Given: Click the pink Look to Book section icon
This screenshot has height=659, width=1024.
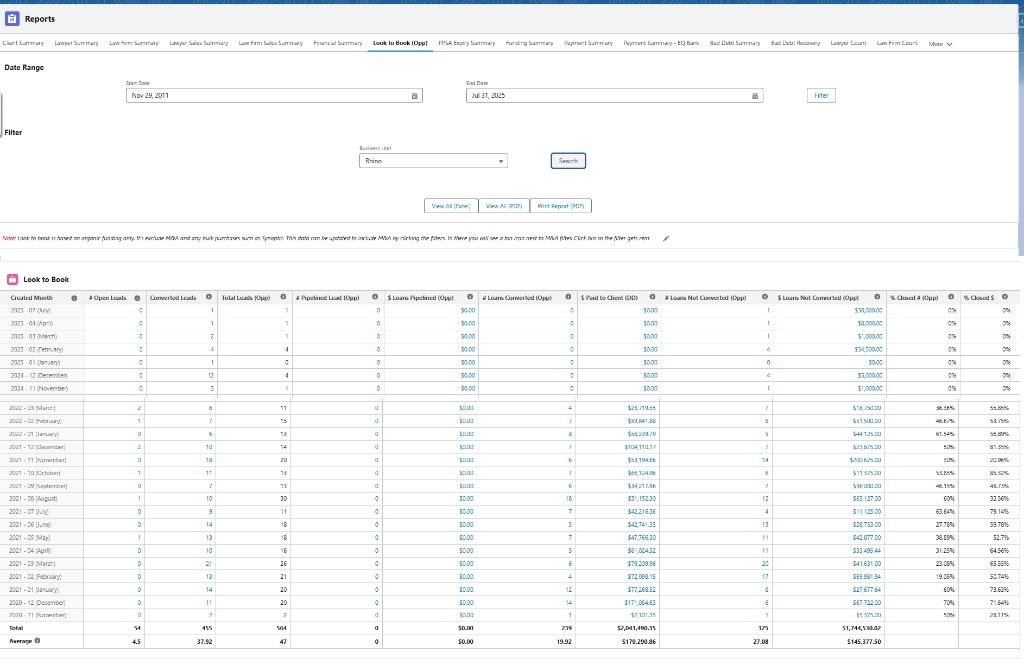Looking at the screenshot, I should pos(12,280).
